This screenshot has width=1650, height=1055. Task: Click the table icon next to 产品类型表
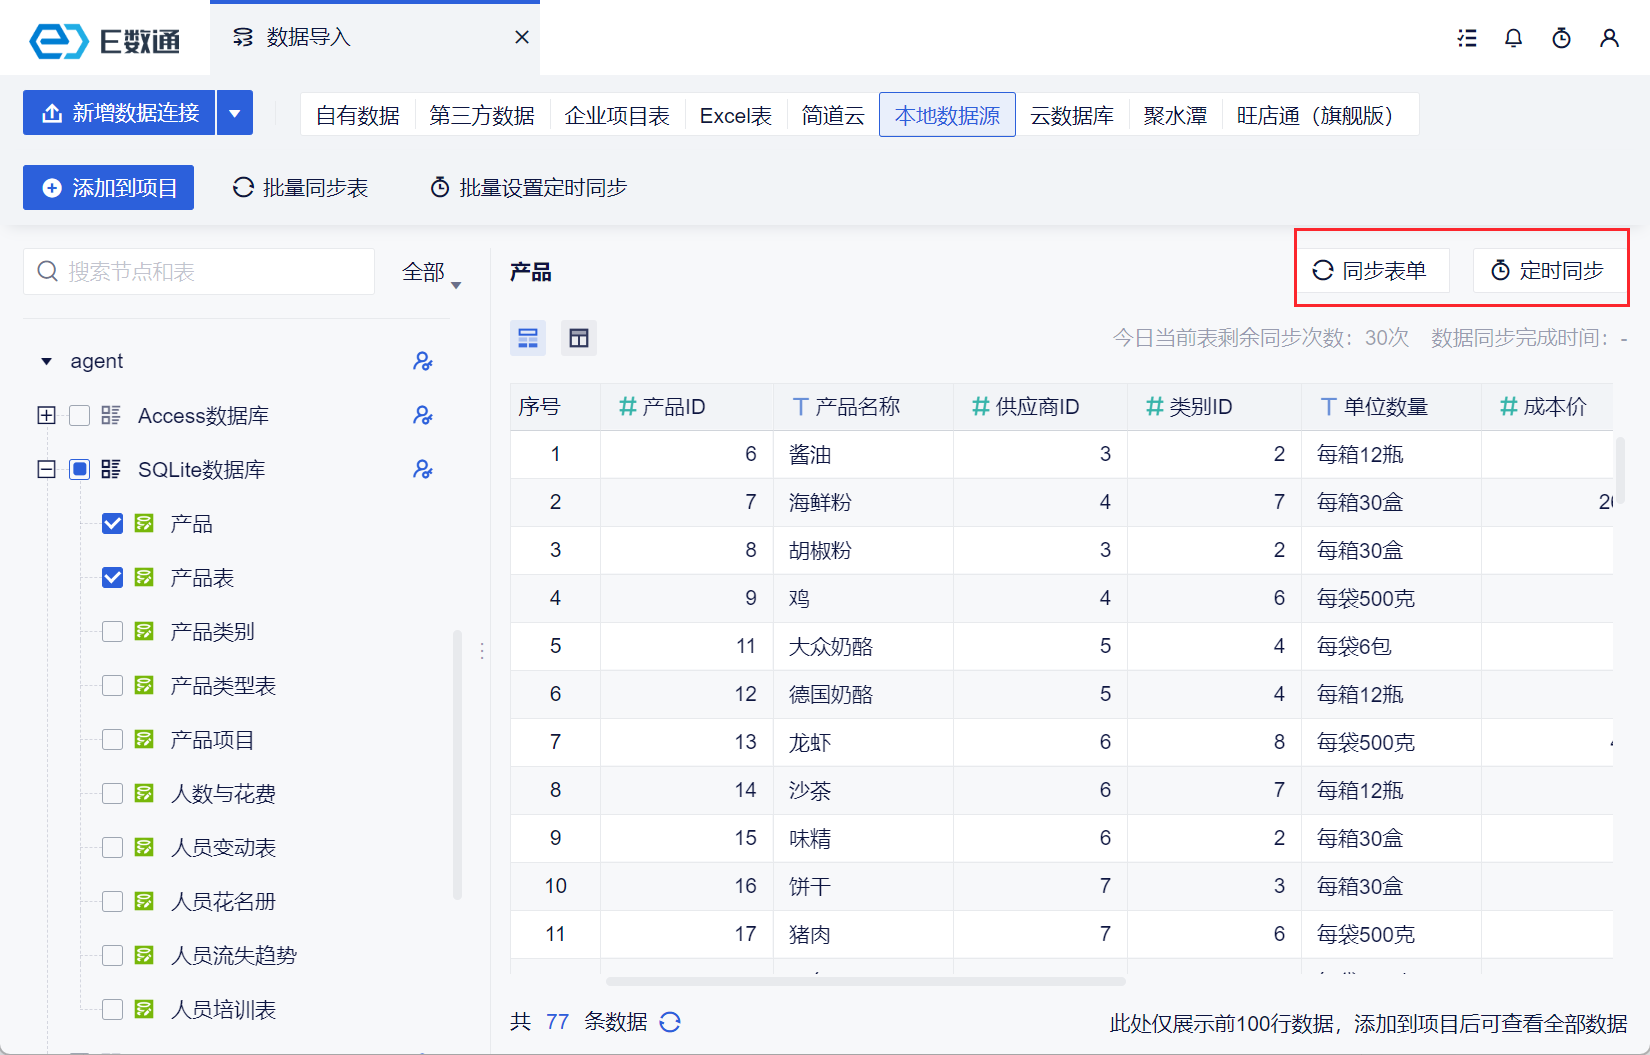145,685
